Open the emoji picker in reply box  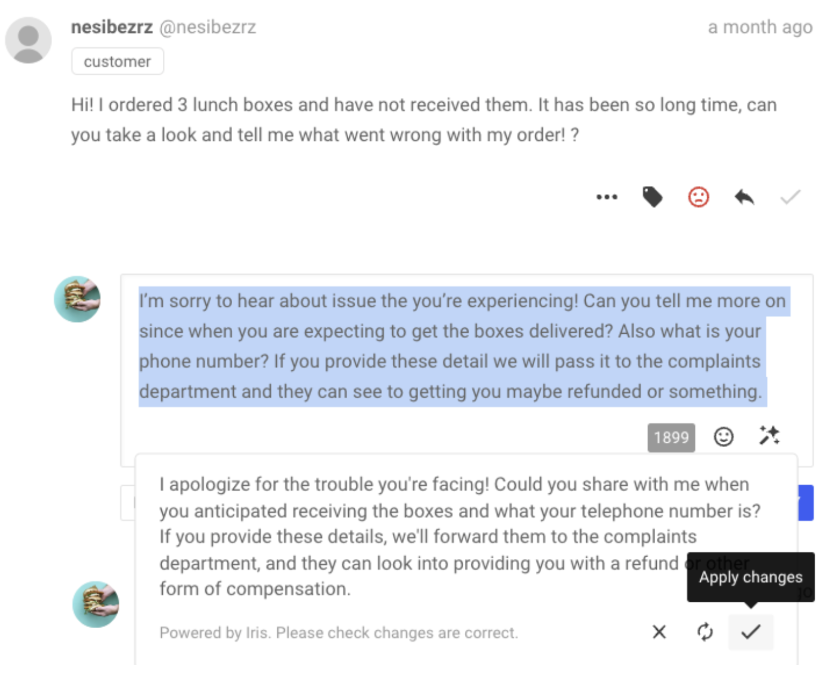(723, 436)
